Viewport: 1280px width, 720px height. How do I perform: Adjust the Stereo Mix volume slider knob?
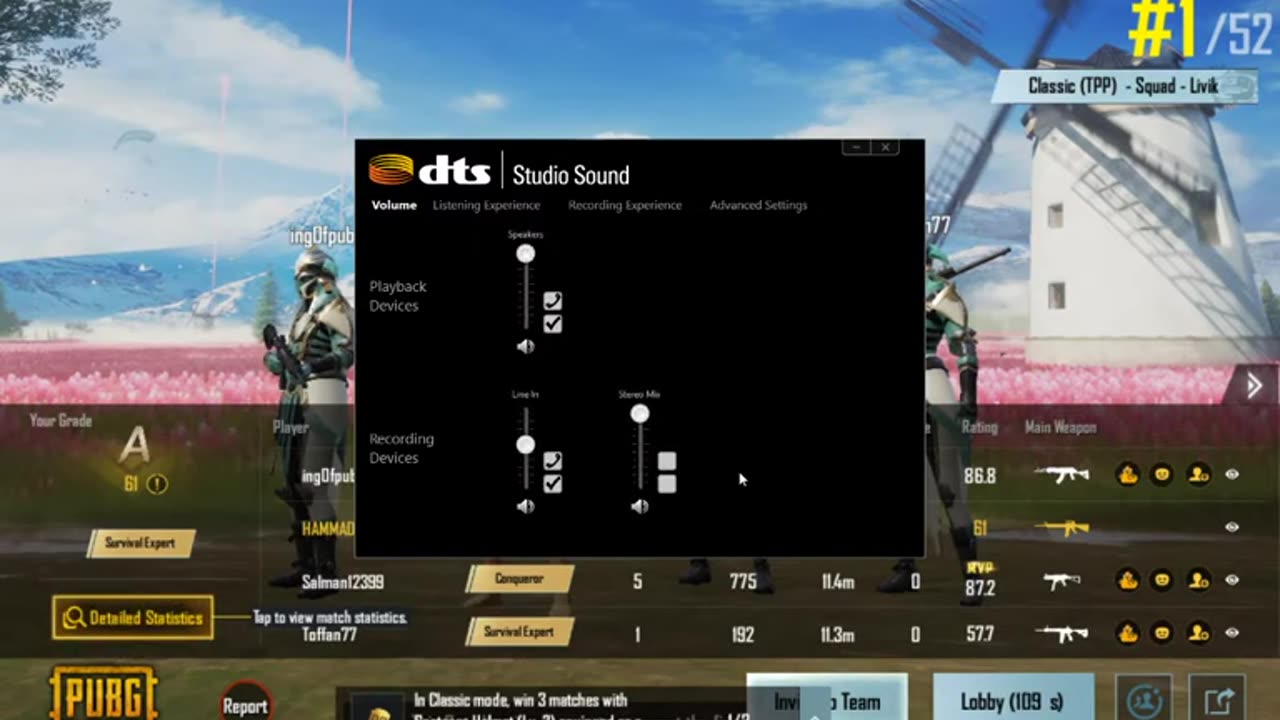point(640,414)
